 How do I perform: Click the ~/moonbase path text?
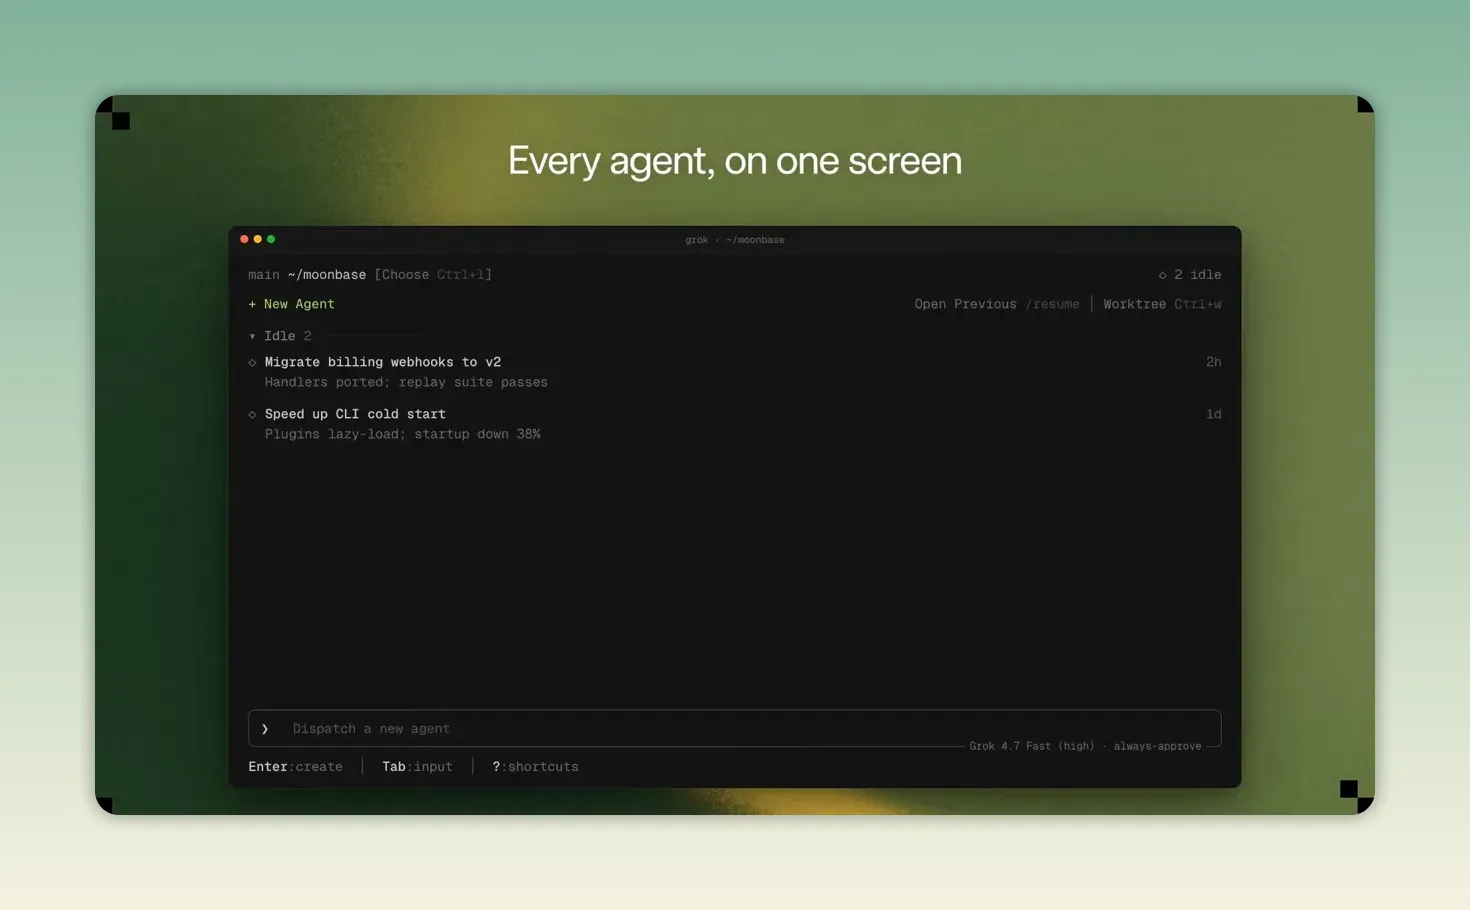click(x=327, y=275)
